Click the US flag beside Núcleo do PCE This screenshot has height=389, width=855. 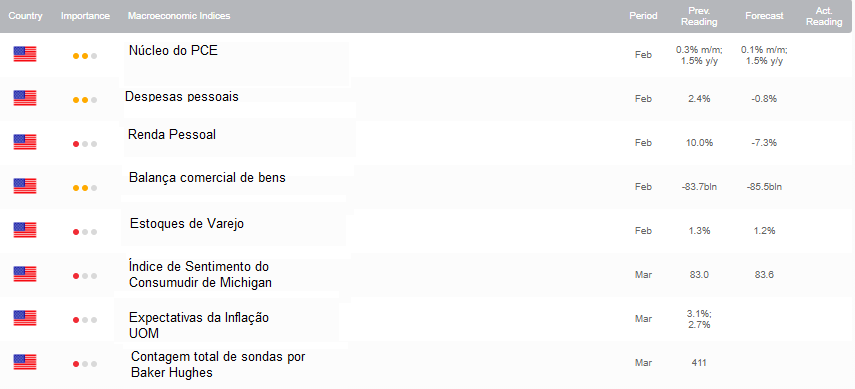(x=25, y=55)
